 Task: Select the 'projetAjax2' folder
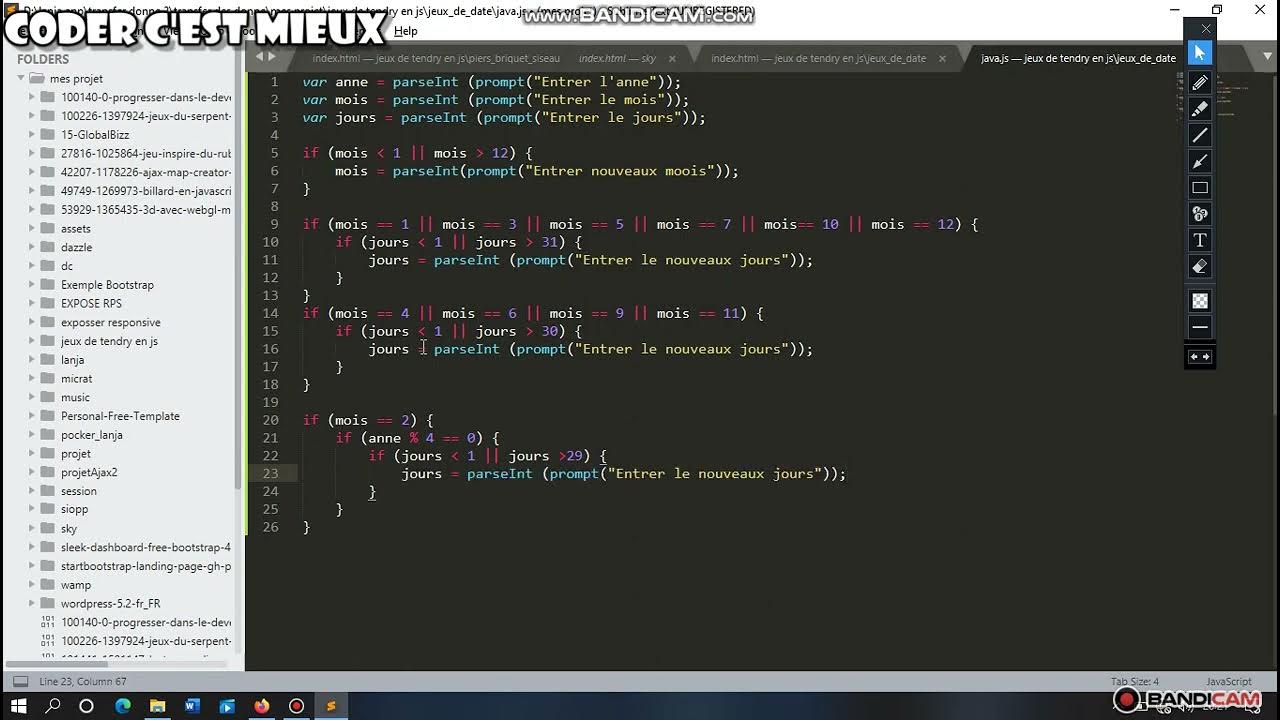(x=89, y=472)
